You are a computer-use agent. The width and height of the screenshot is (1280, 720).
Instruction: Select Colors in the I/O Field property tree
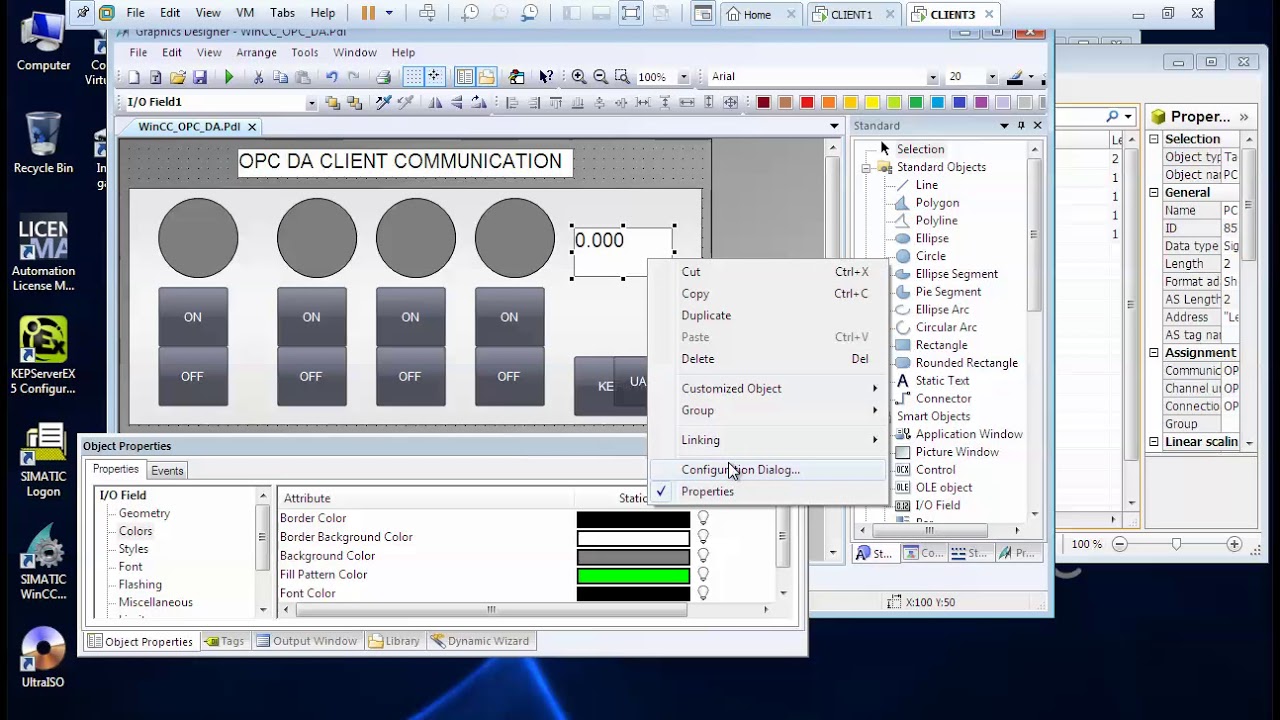point(136,532)
